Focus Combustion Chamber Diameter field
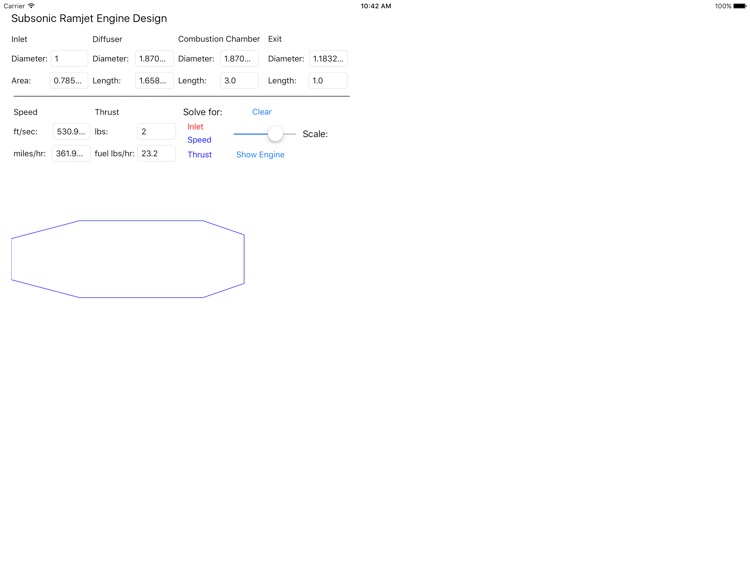Viewport: 750px width, 562px height. click(x=239, y=58)
